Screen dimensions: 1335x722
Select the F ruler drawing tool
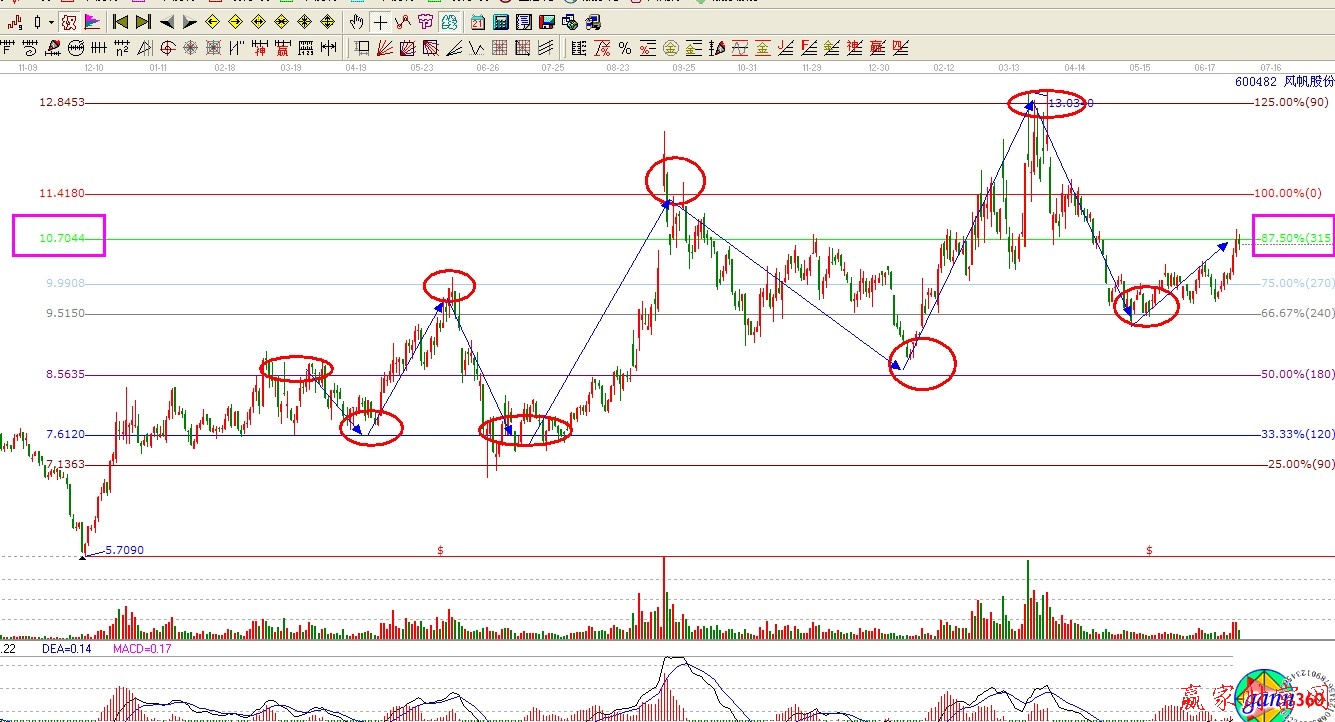click(x=9, y=46)
